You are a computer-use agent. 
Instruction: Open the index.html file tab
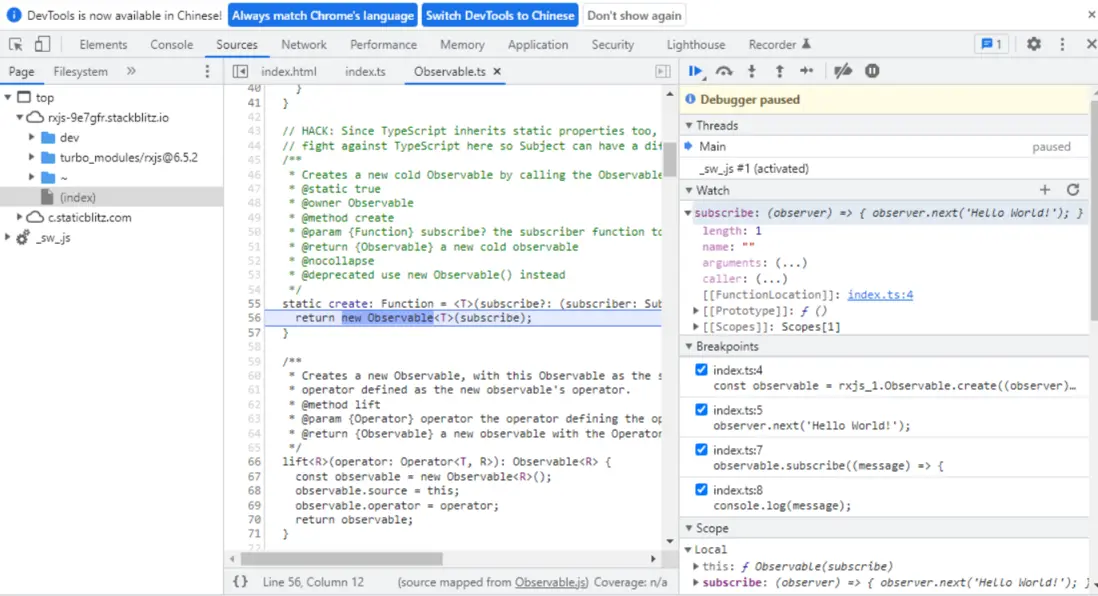(289, 72)
